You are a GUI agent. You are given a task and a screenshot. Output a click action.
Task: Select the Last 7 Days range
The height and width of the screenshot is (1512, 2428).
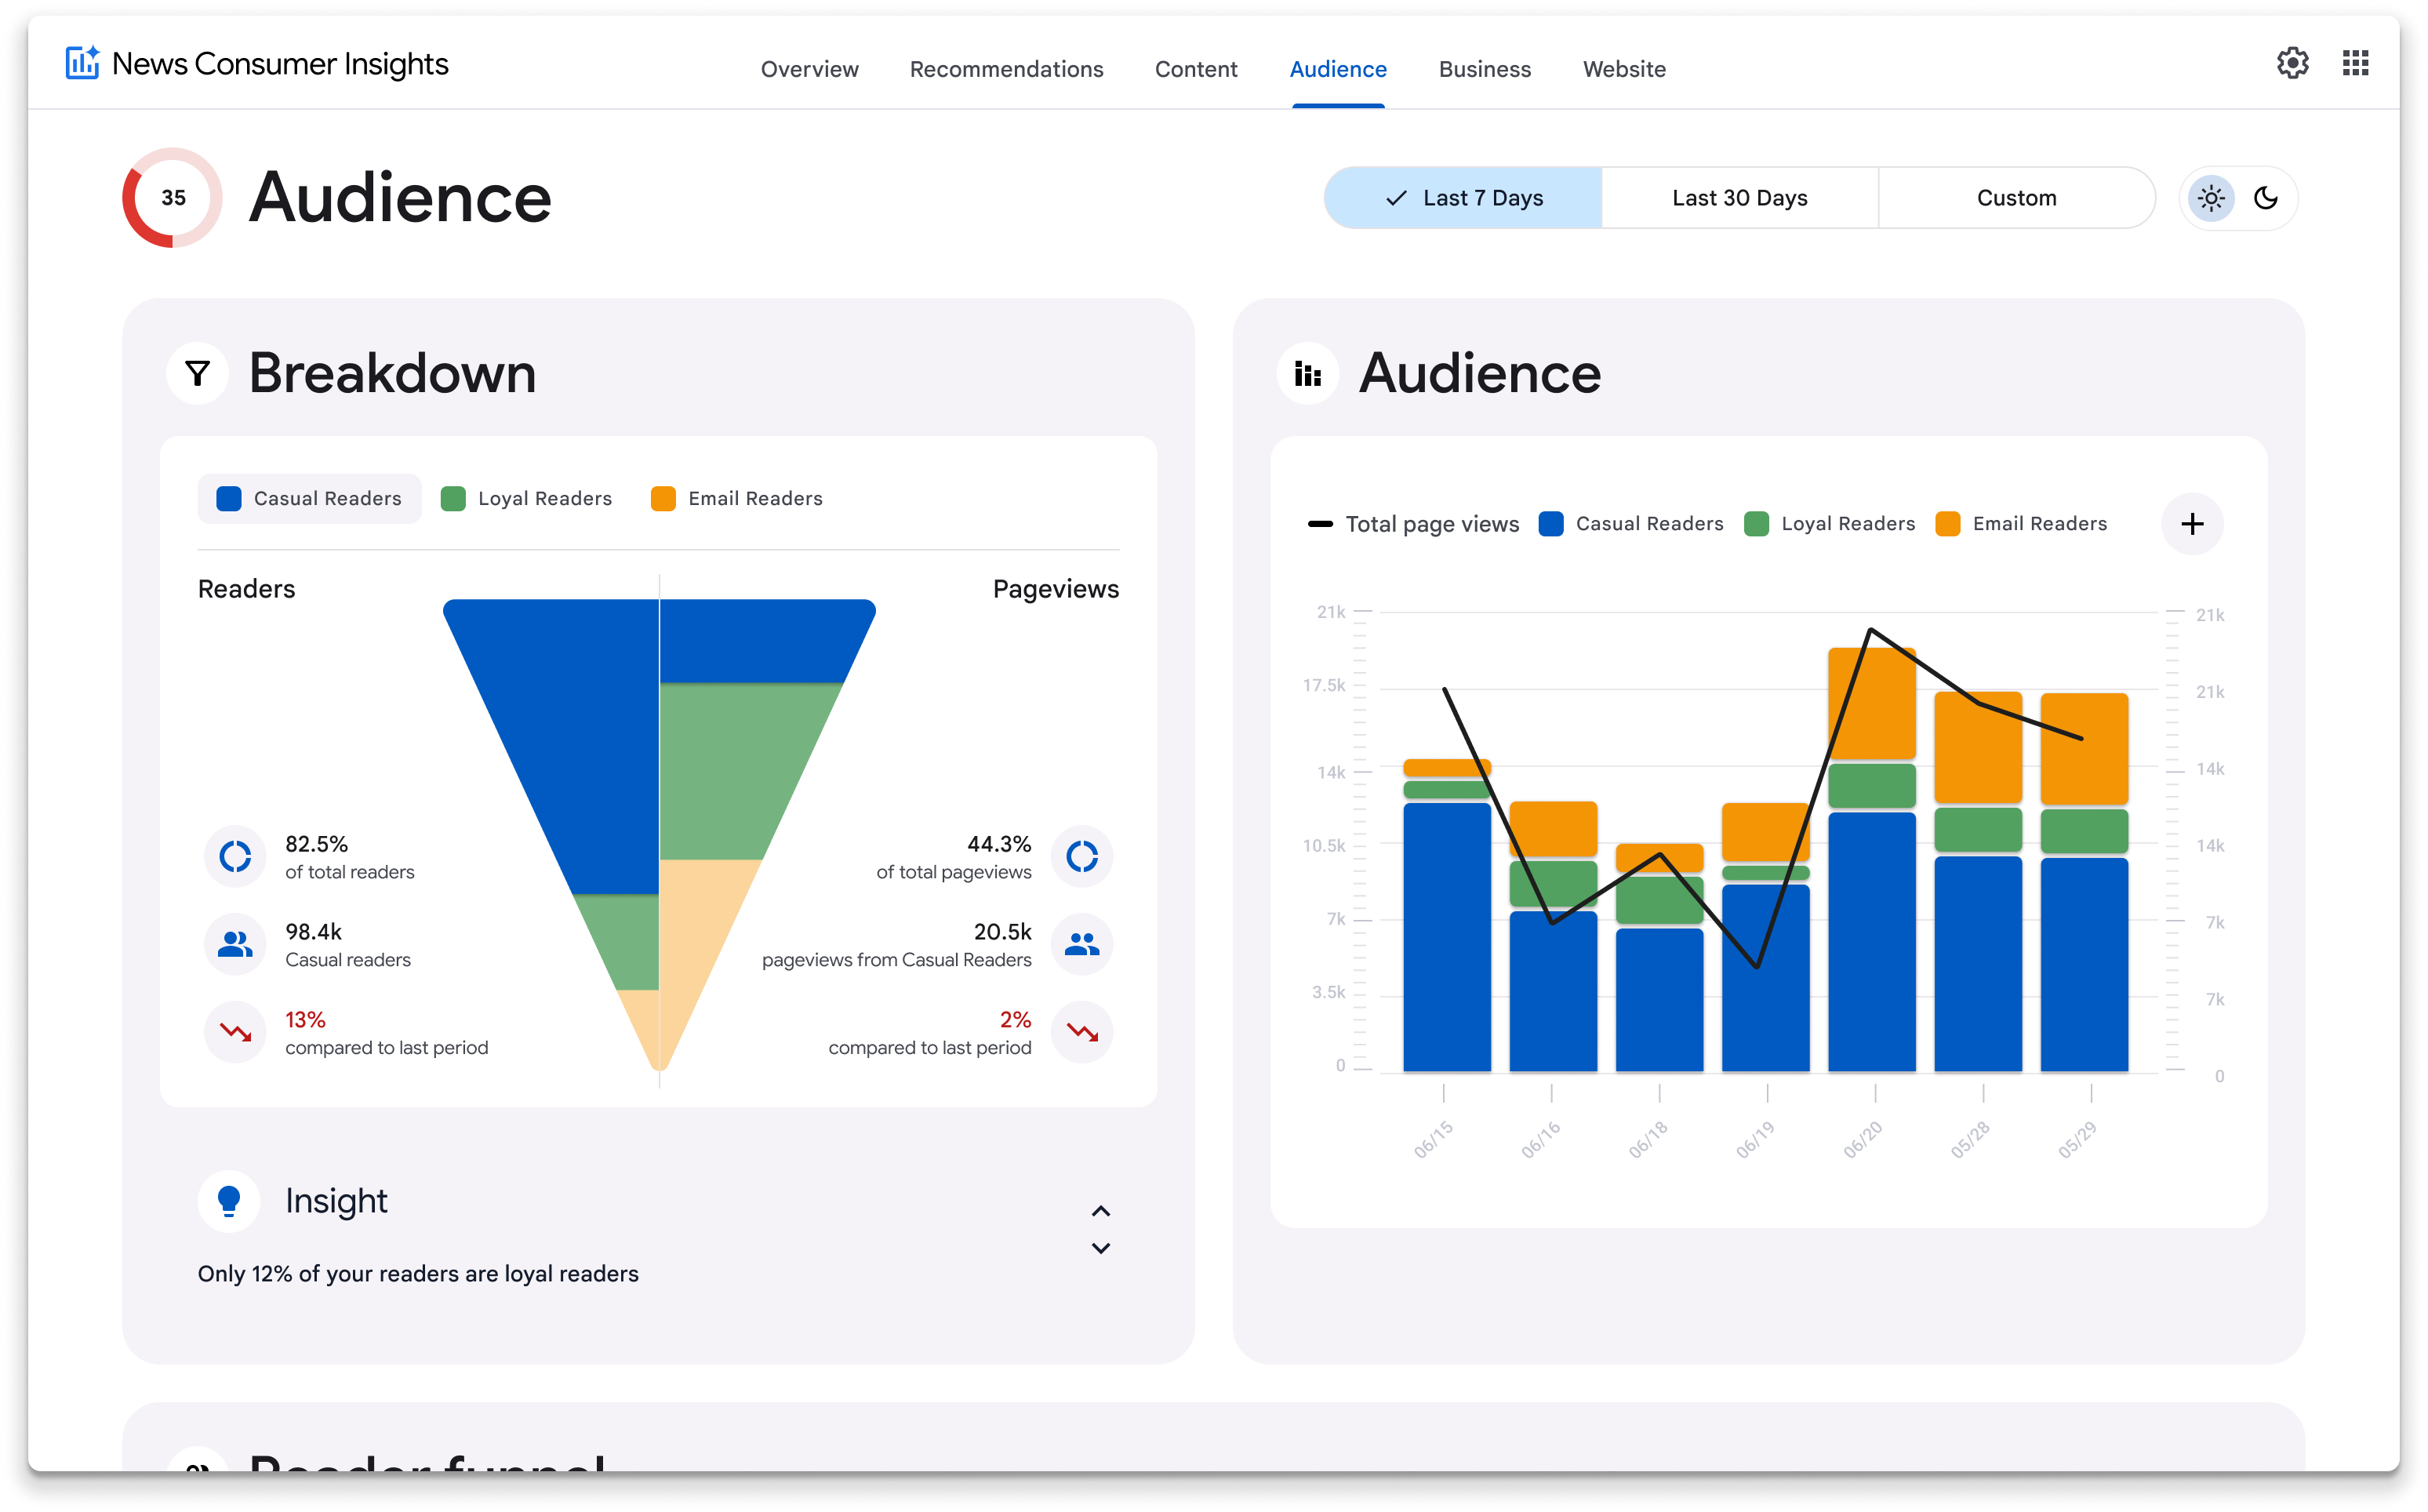1463,197
